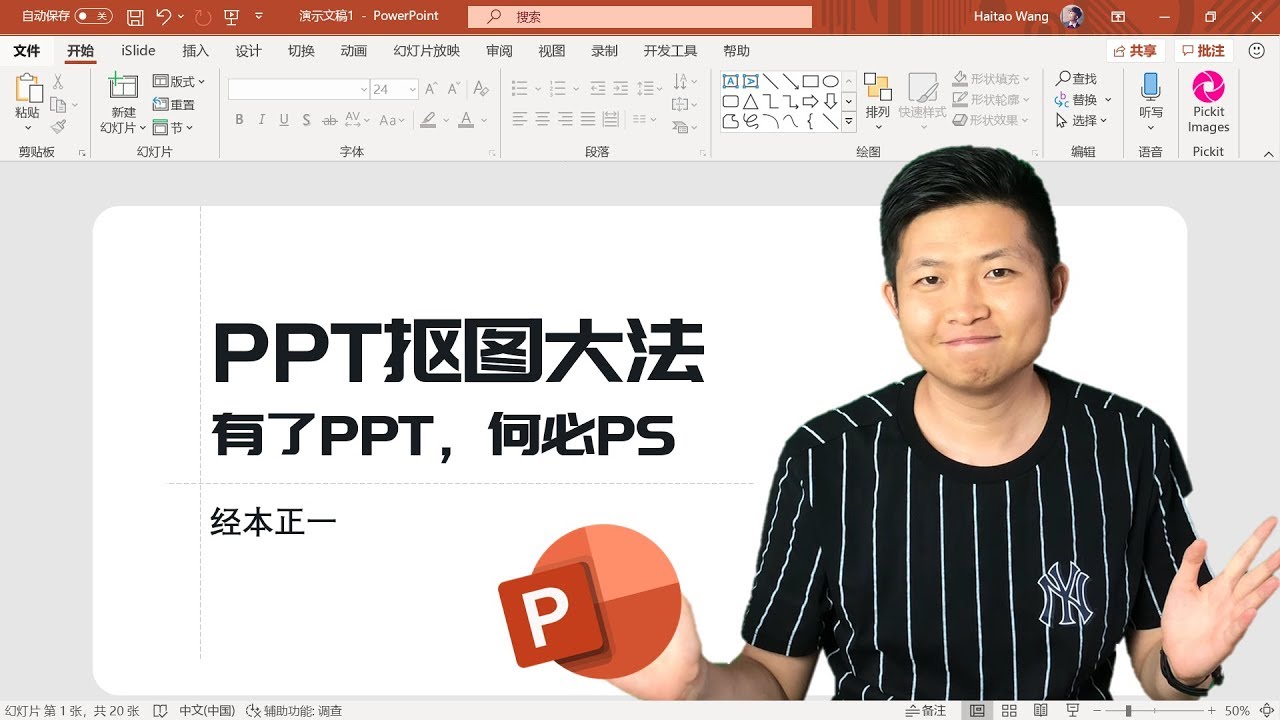The image size is (1280, 720).
Task: Open the 动画 ribbon tab
Action: (x=354, y=51)
